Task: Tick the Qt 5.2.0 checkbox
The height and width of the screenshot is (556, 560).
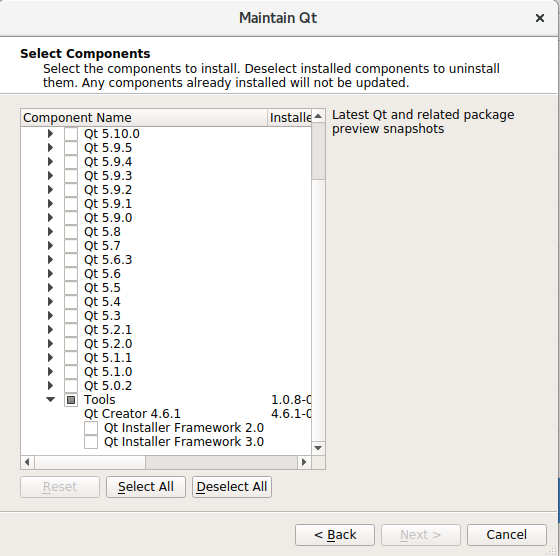Action: pyautogui.click(x=71, y=344)
